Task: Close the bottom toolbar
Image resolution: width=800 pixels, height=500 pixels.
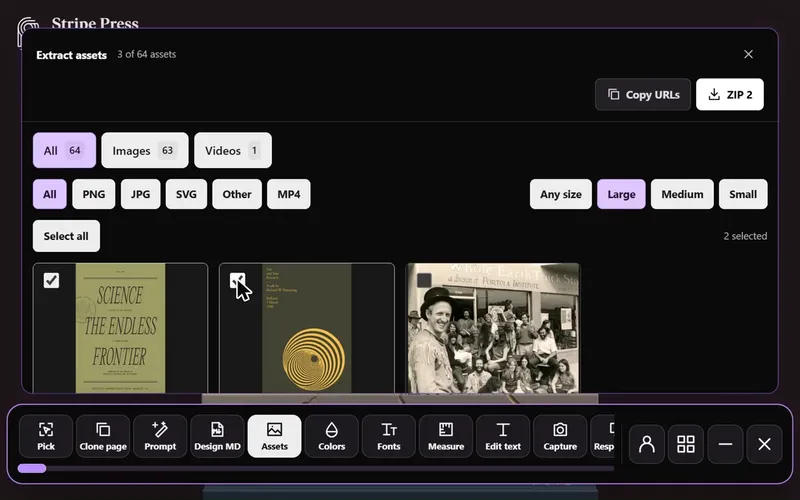Action: click(764, 444)
